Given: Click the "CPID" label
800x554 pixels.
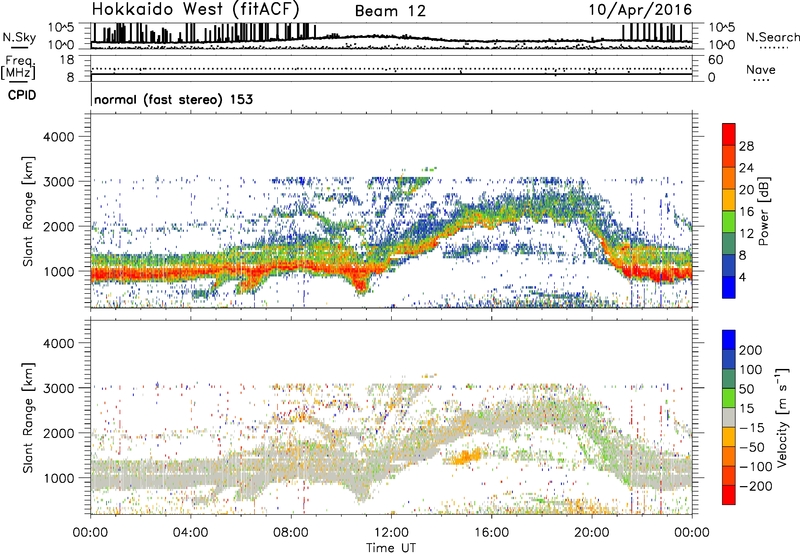Looking at the screenshot, I should coord(22,95).
